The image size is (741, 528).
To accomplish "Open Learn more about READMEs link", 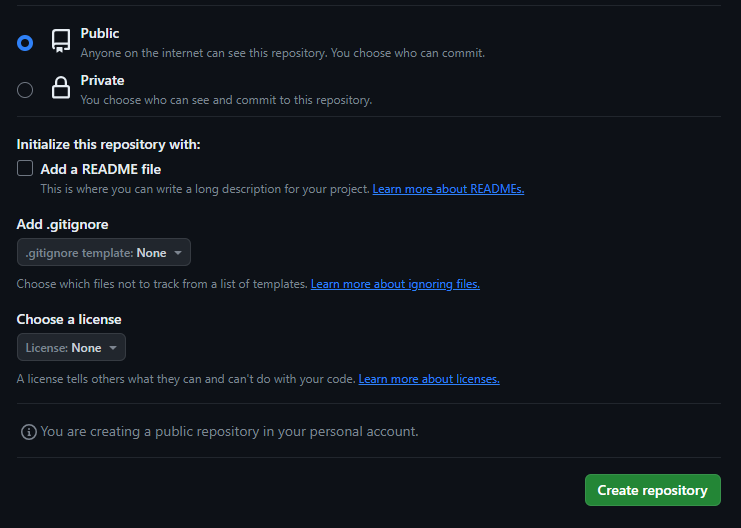I will coord(448,189).
